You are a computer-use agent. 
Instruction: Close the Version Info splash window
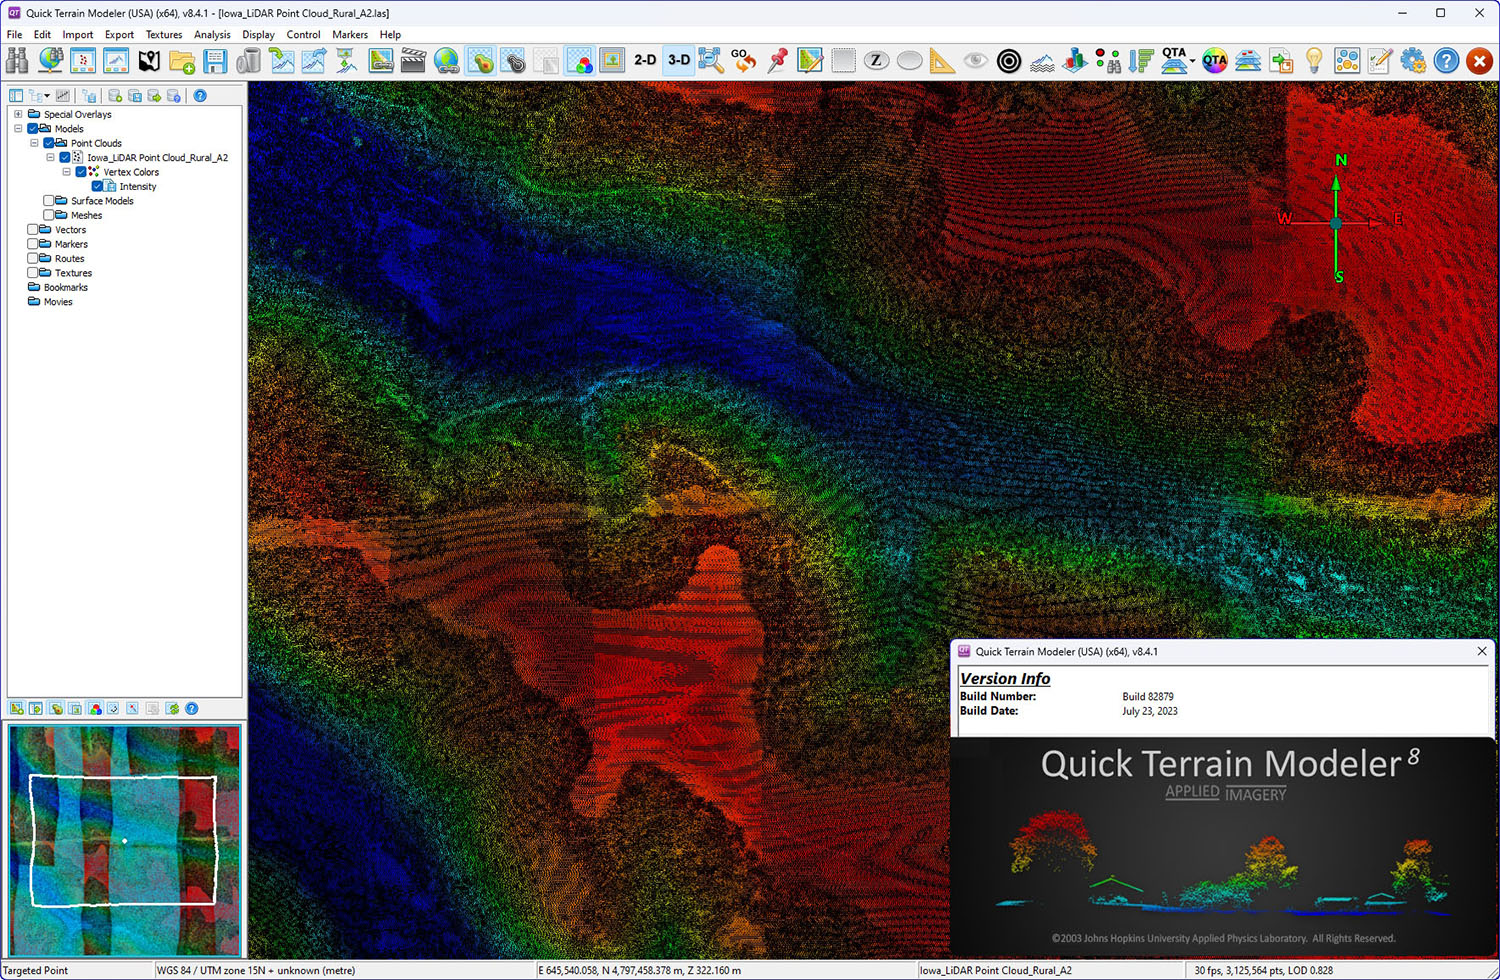point(1482,651)
